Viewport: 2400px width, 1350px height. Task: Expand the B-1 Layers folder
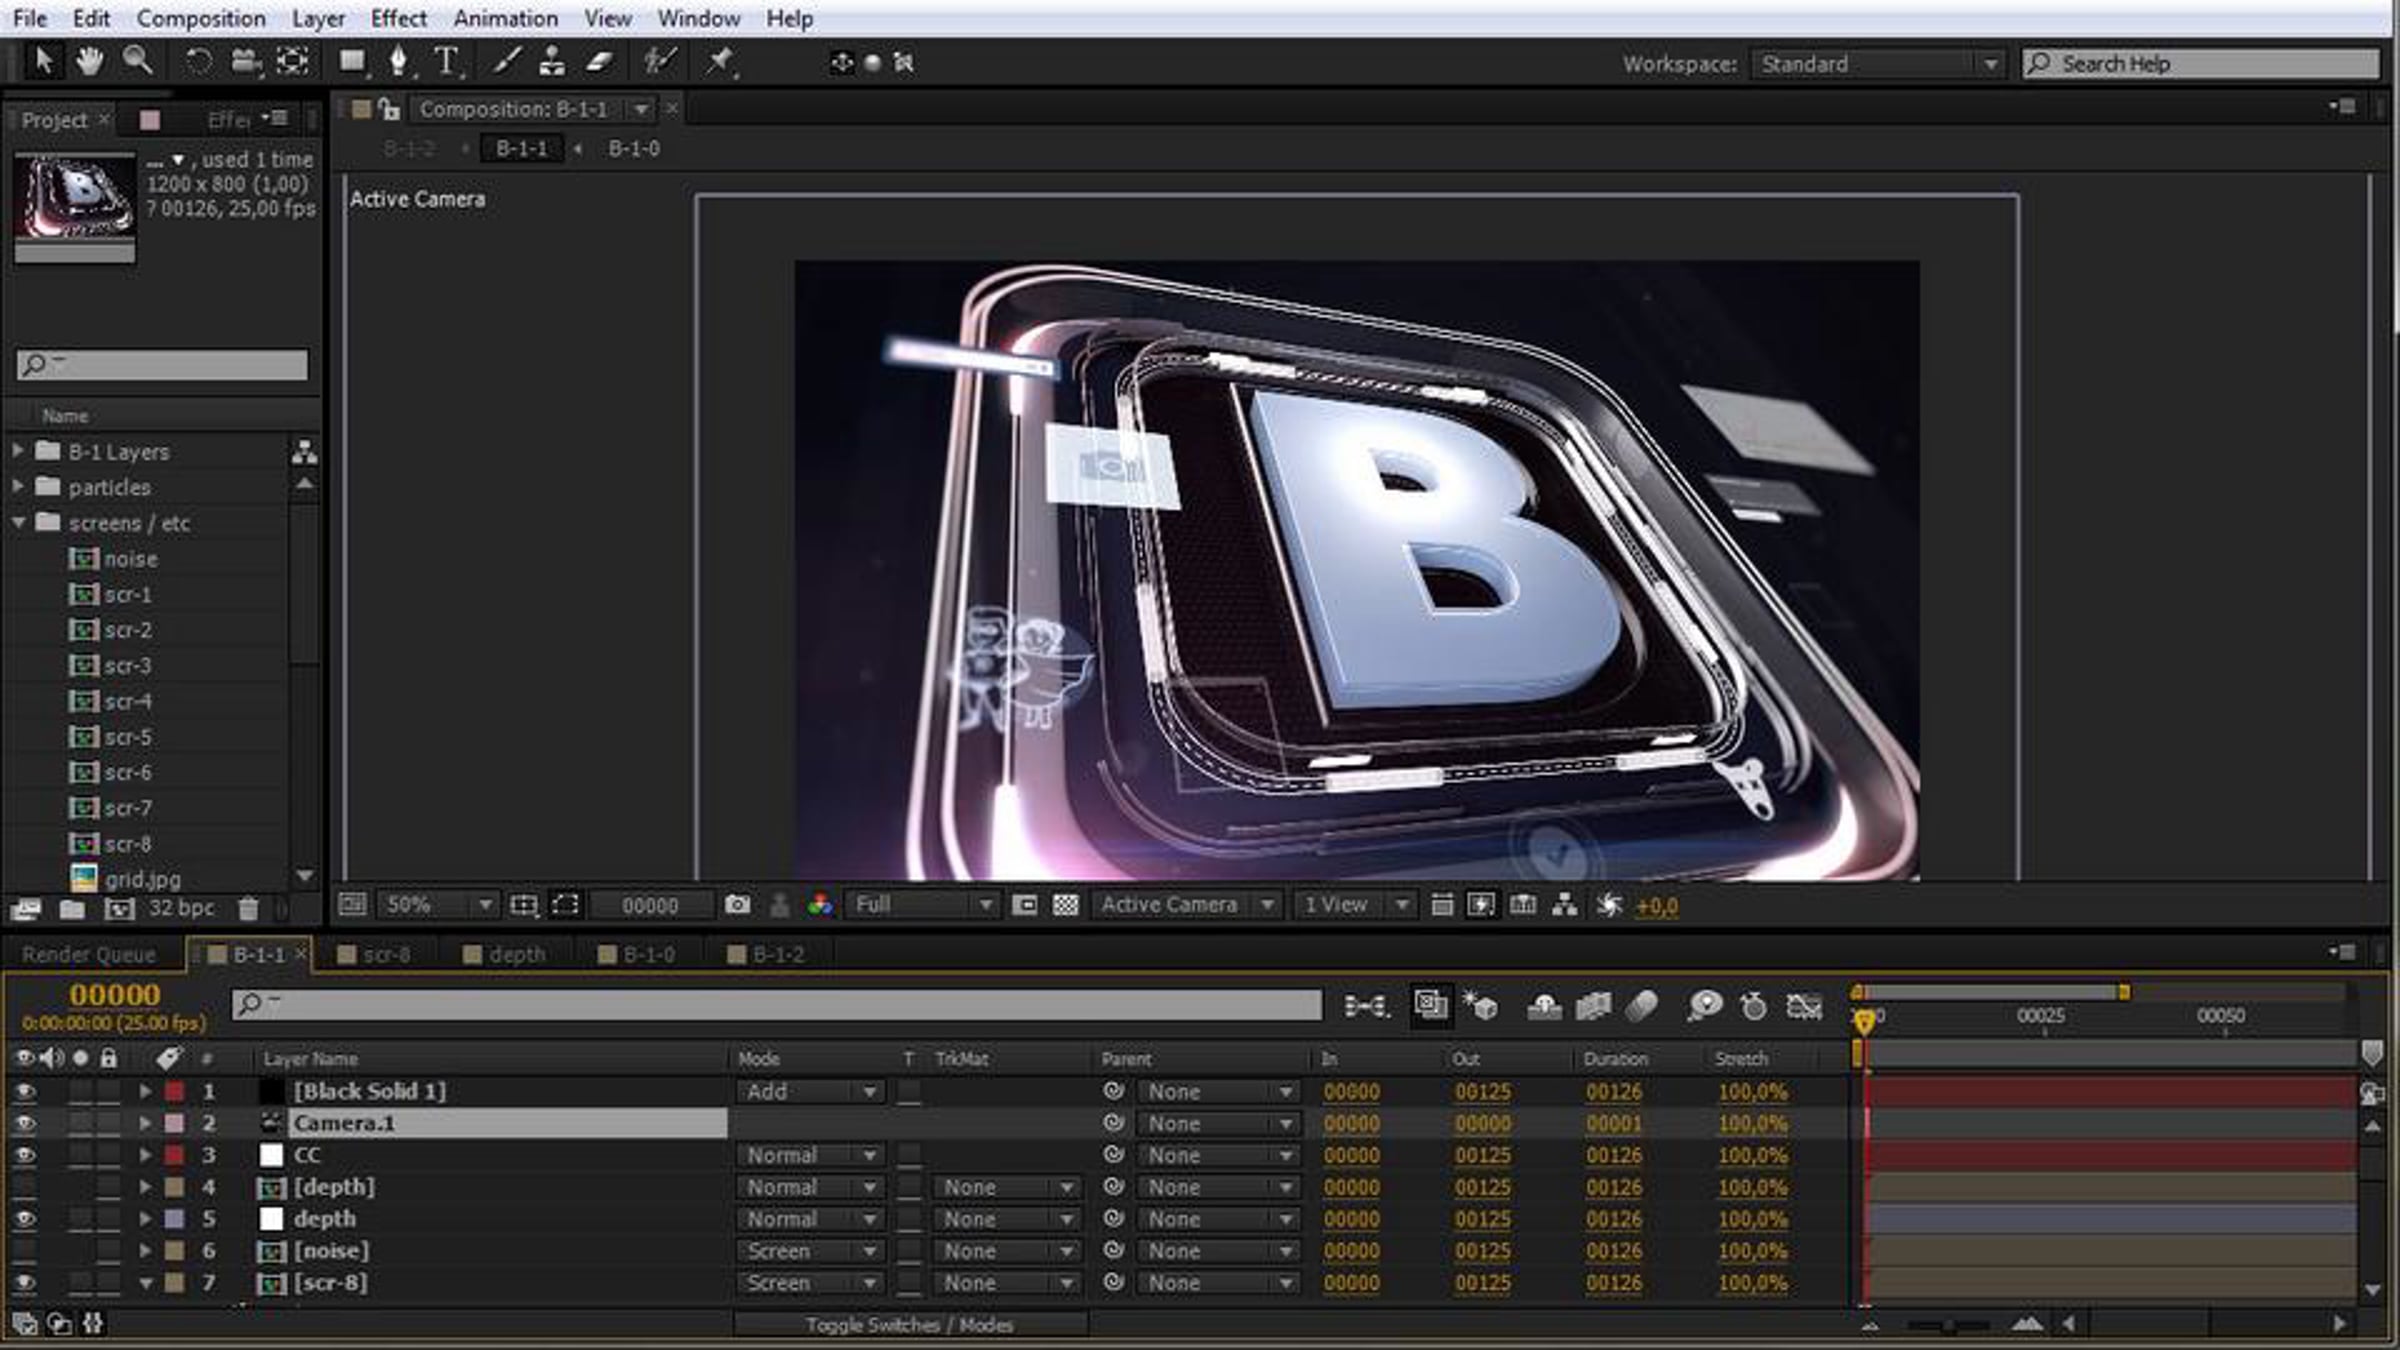[18, 451]
